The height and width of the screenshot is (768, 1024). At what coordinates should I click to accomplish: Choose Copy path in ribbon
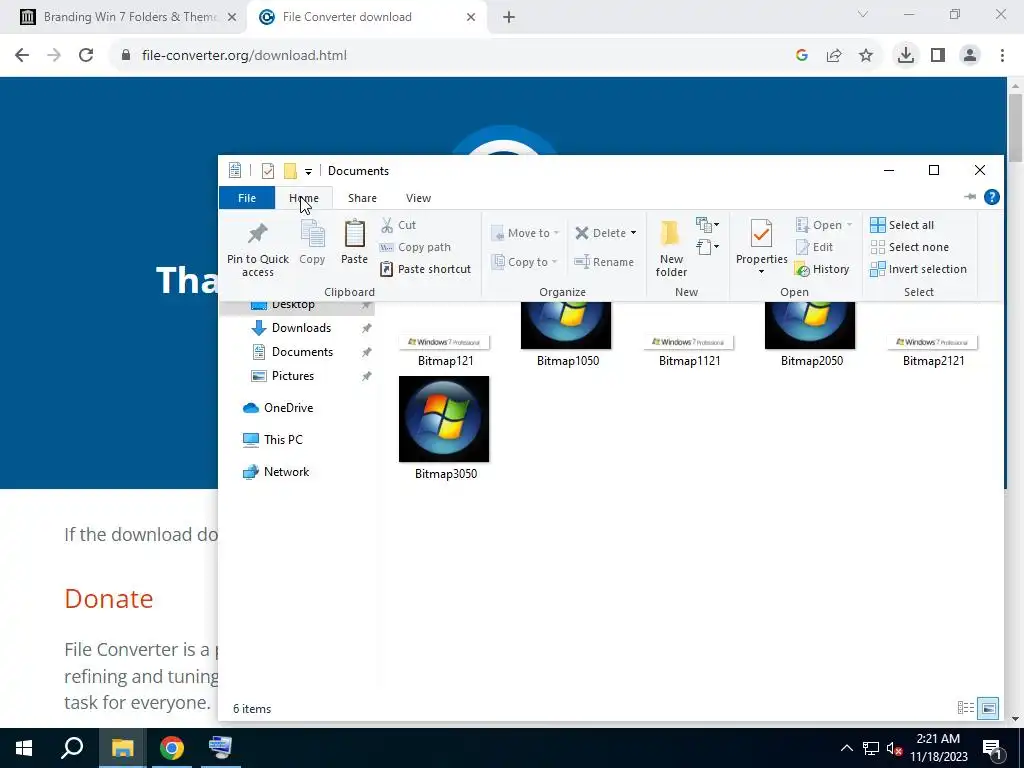[x=415, y=247]
